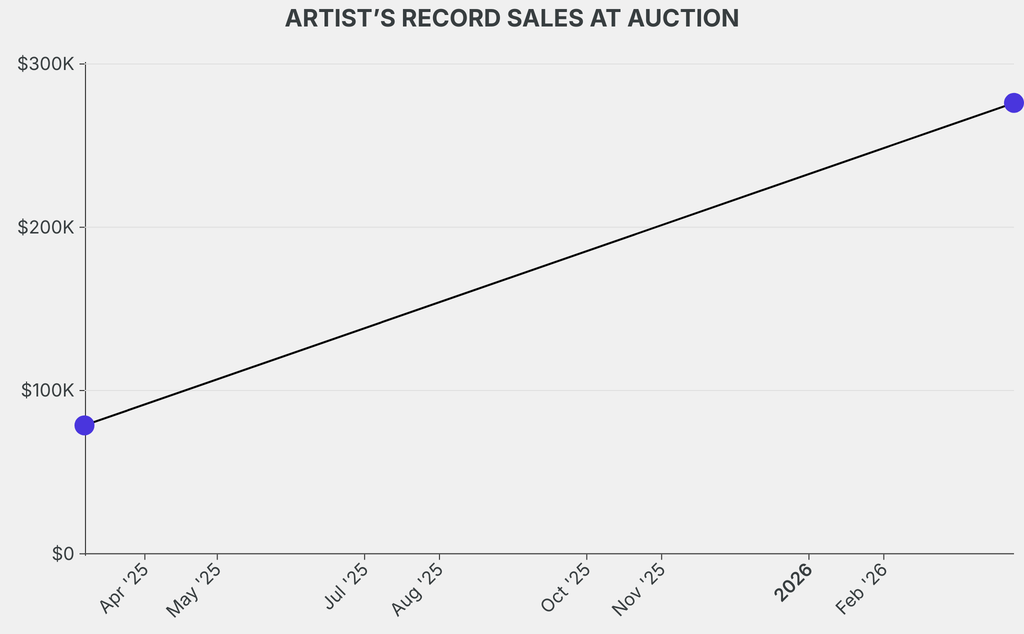The width and height of the screenshot is (1024, 634).
Task: Click the bold 2026 x-axis label
Action: coord(794,583)
